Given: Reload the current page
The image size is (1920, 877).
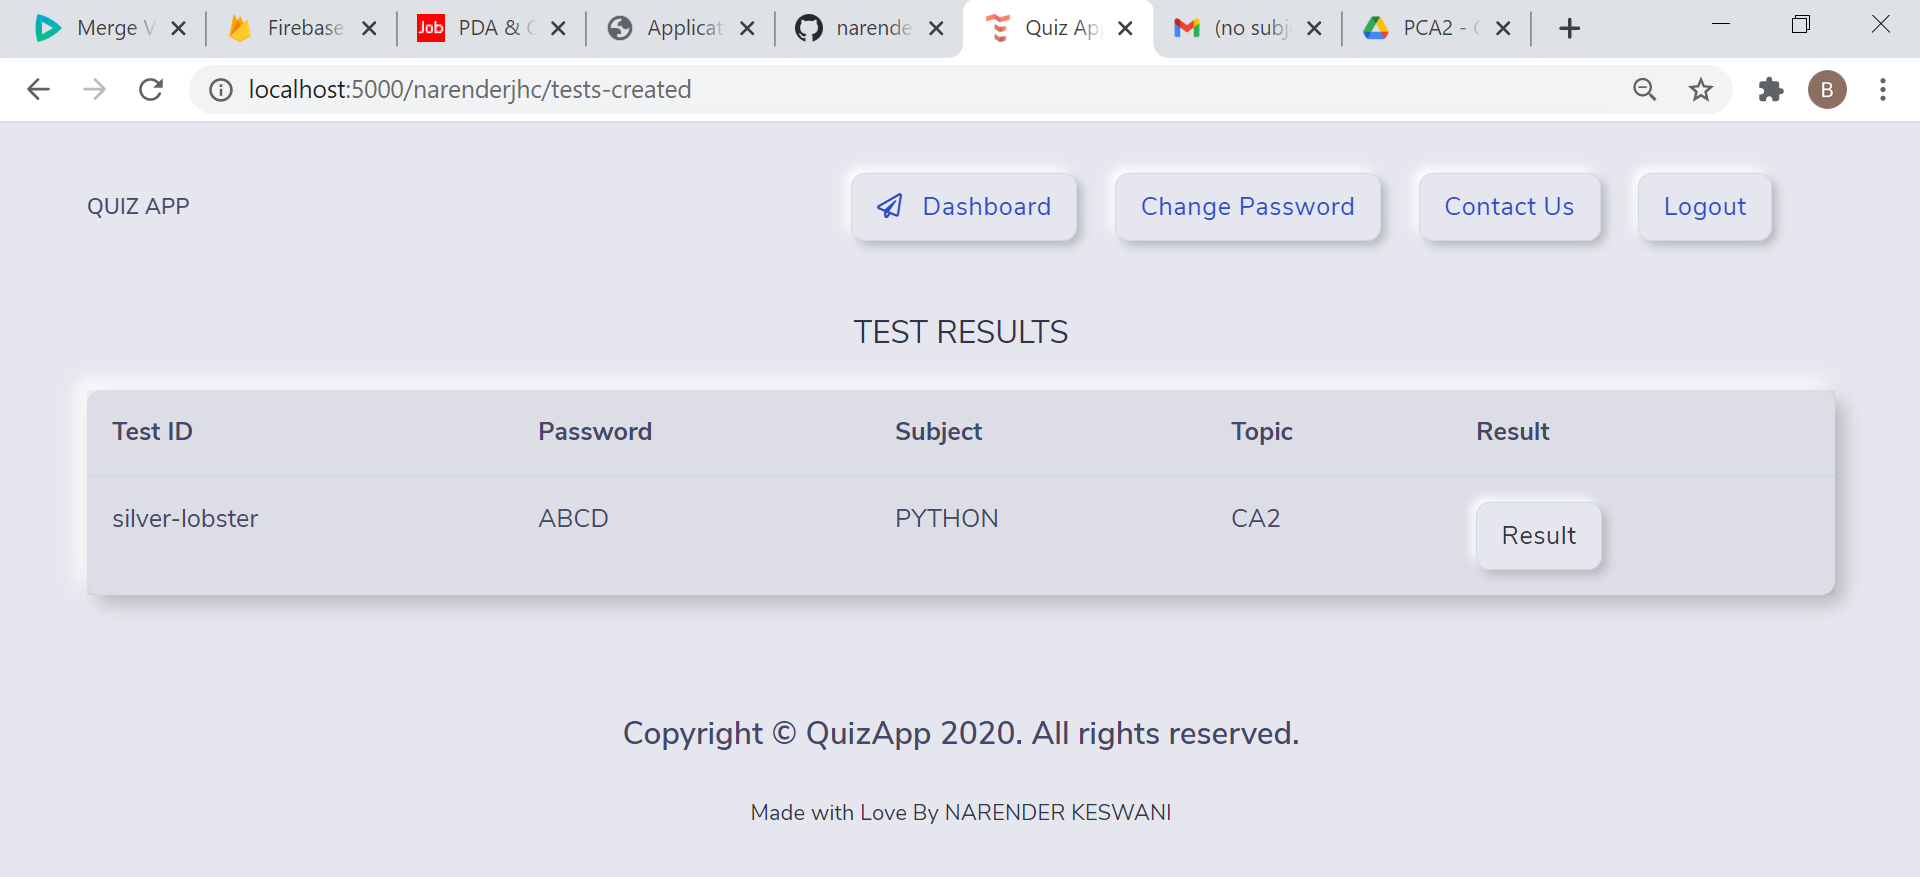Looking at the screenshot, I should point(151,90).
